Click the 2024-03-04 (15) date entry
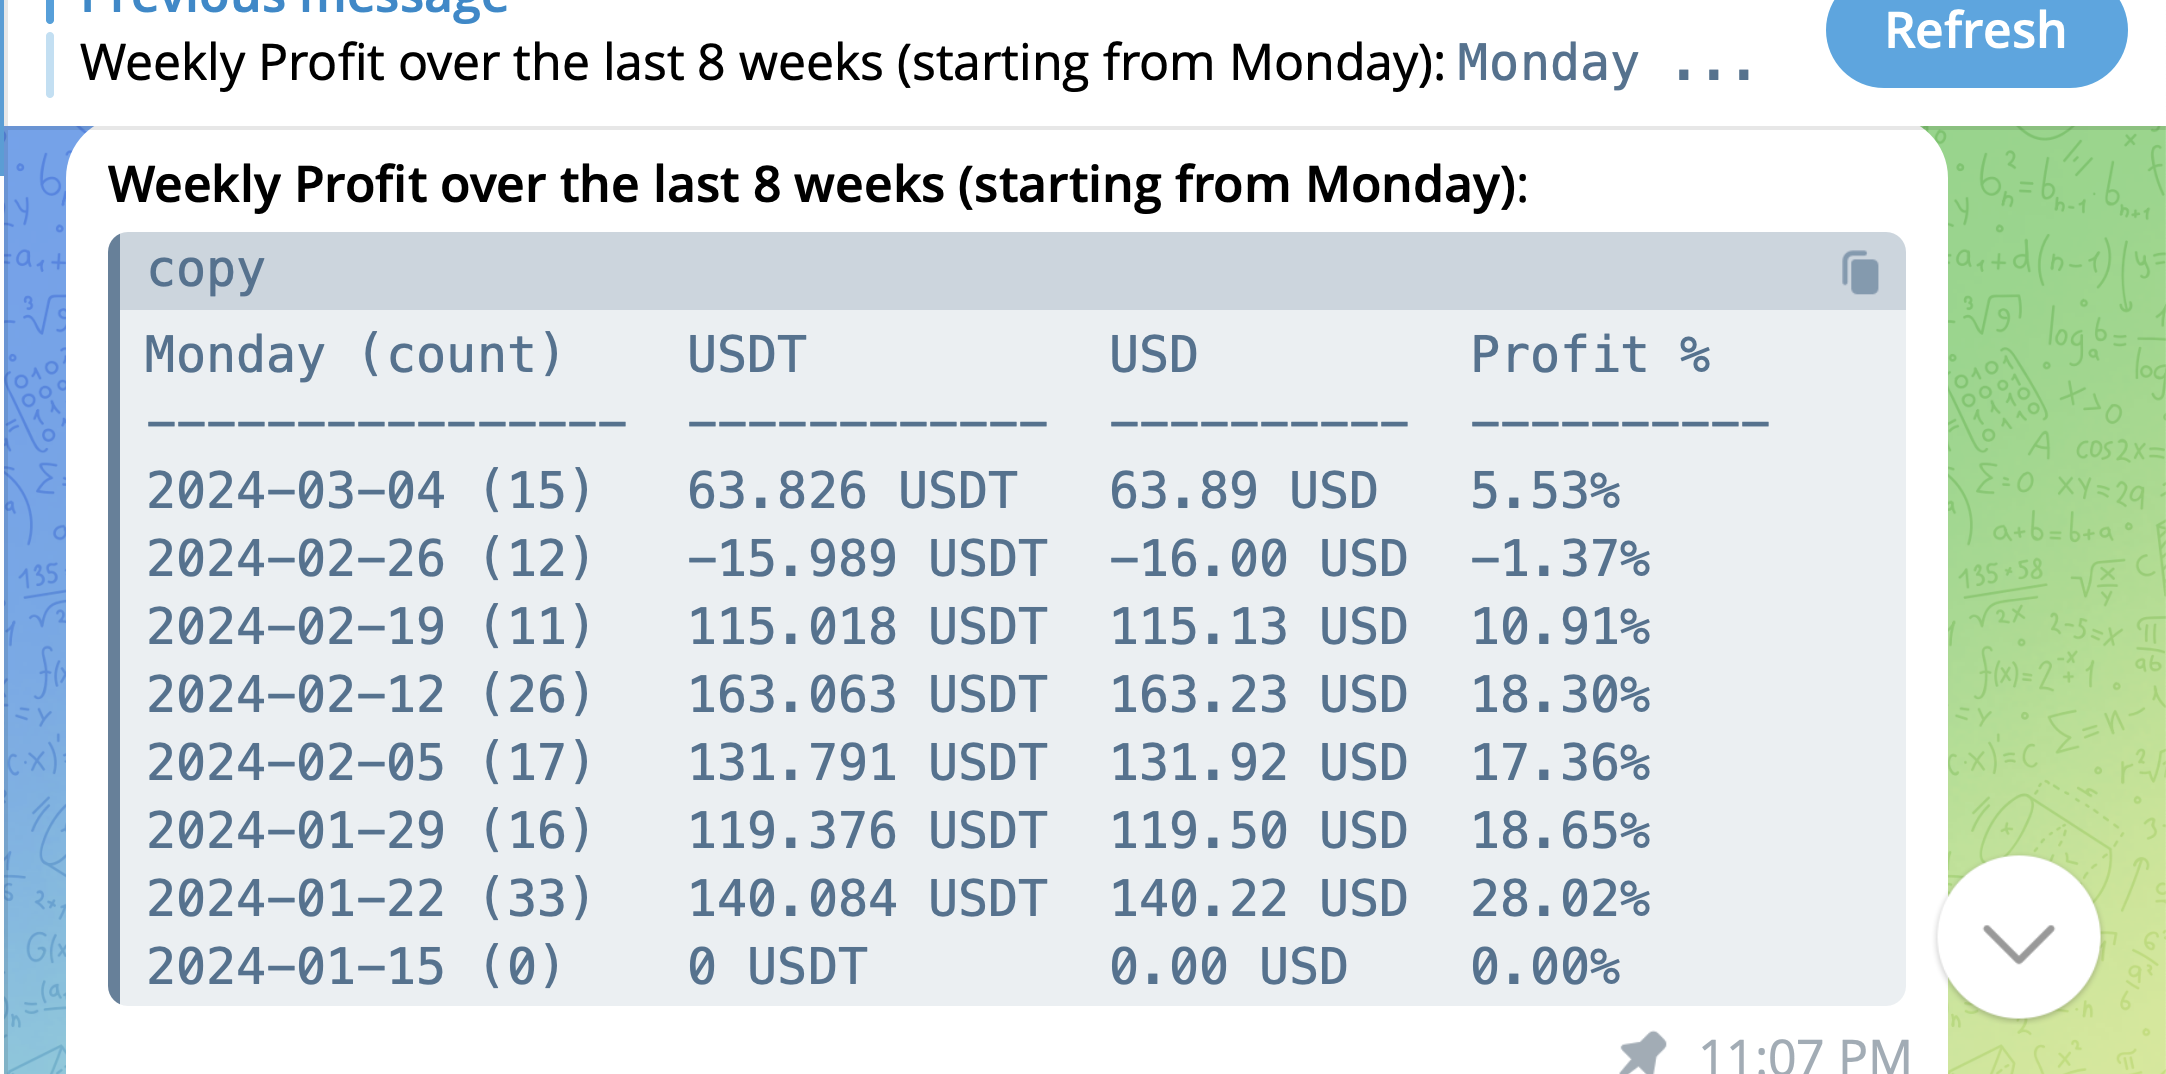The width and height of the screenshot is (2166, 1074). pos(369,491)
